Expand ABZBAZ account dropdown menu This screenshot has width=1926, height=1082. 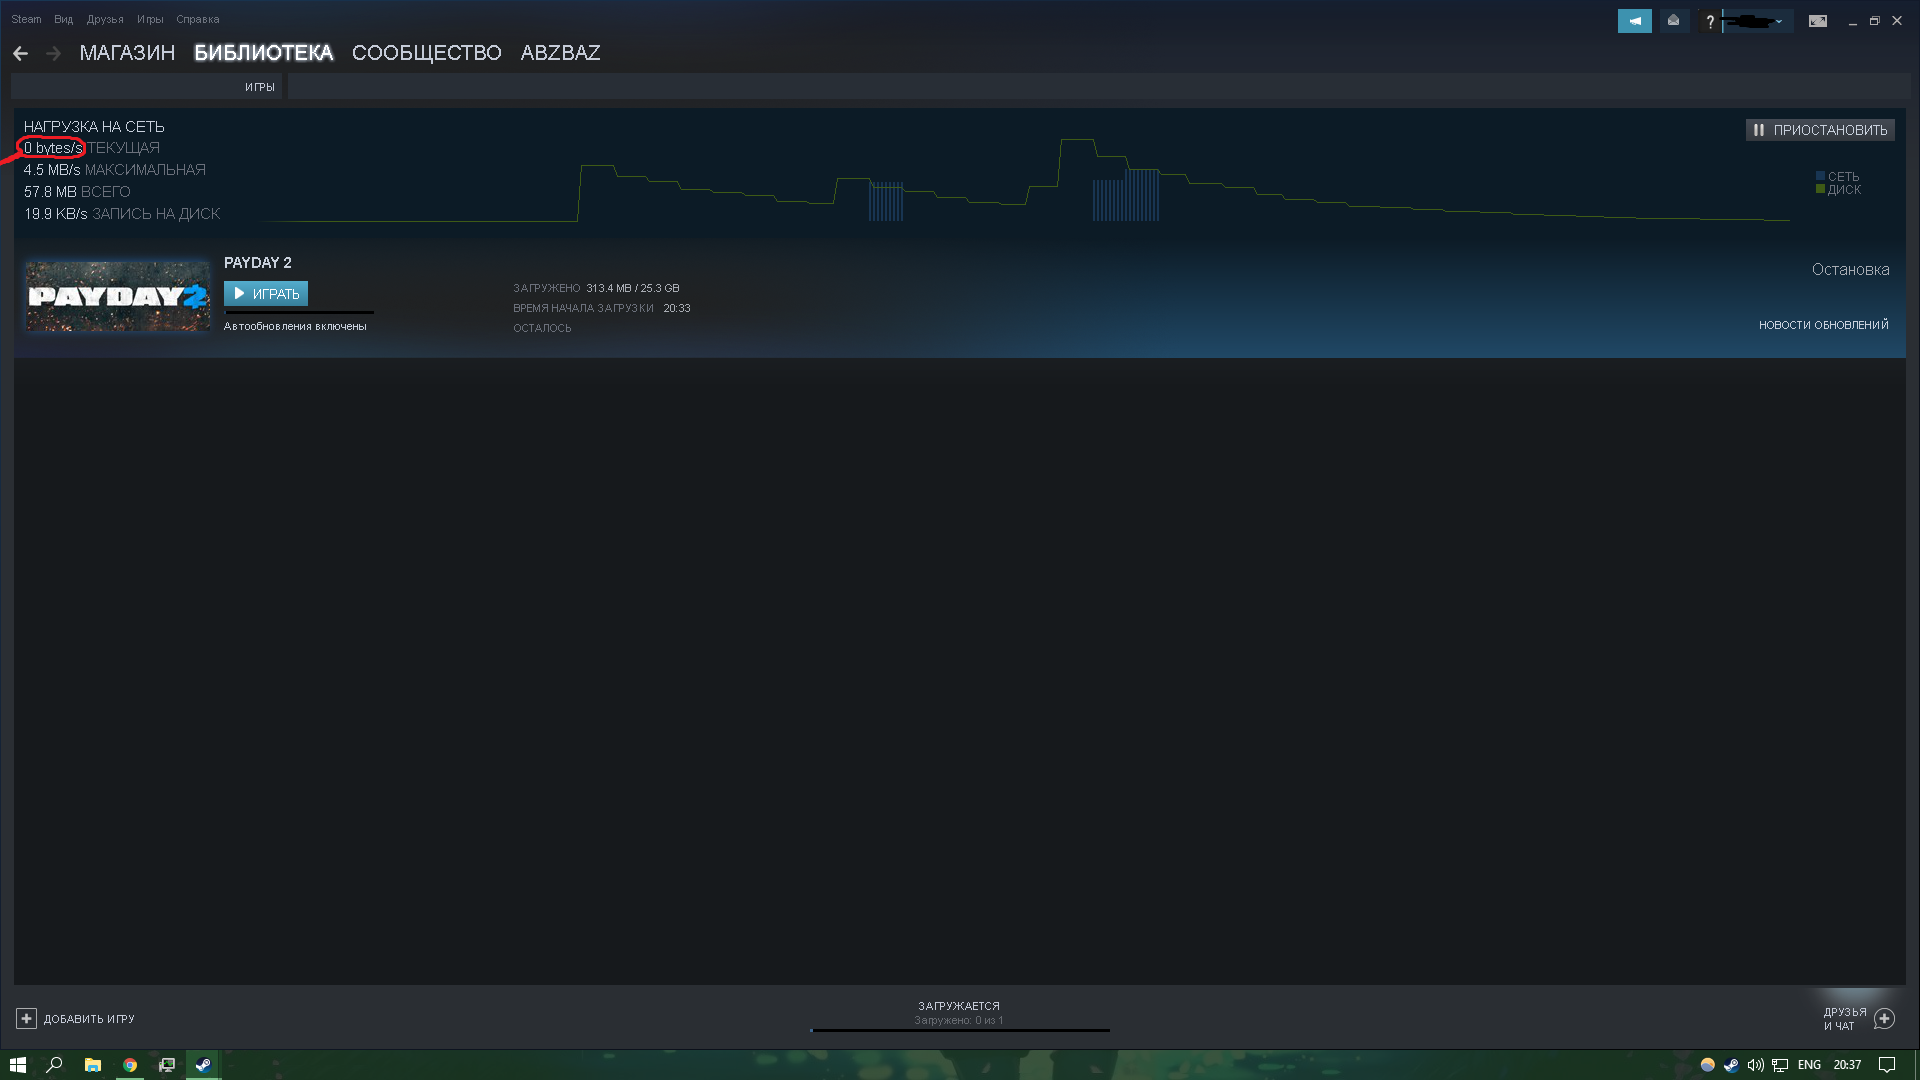click(x=560, y=52)
